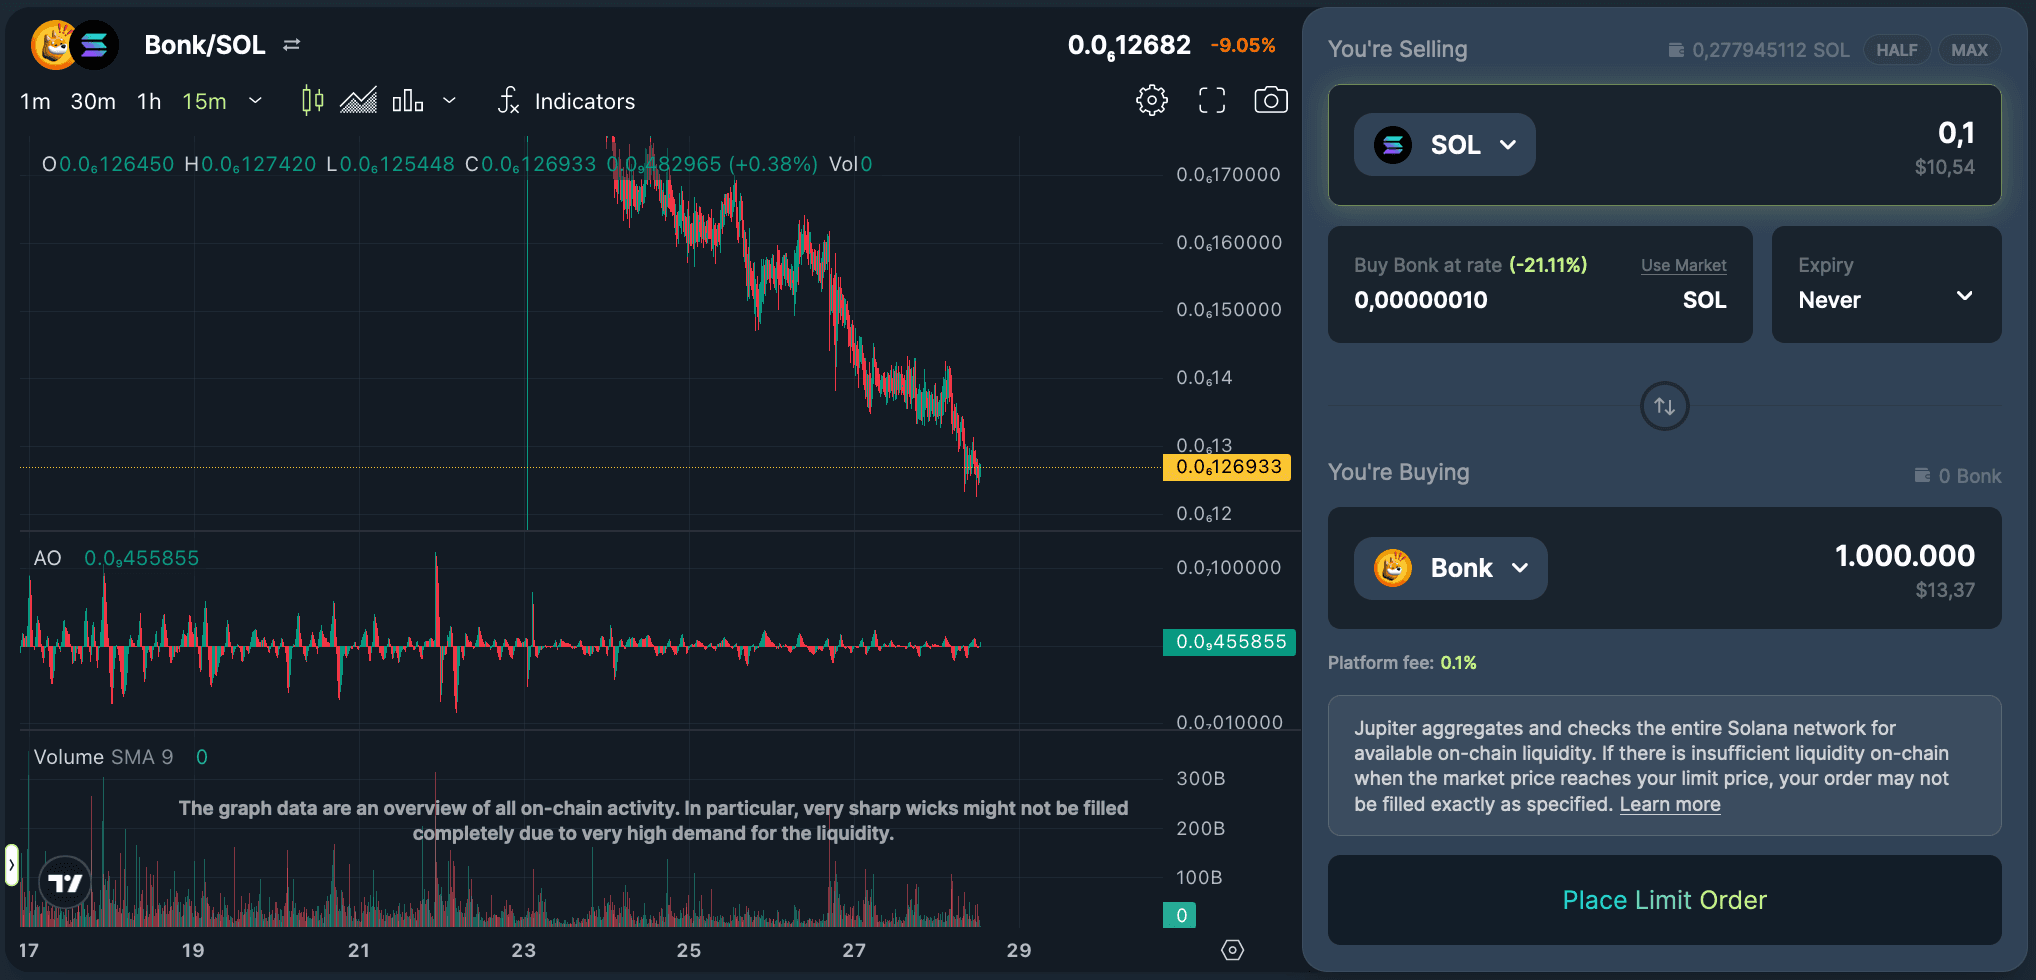Open chart settings gear
Viewport: 2036px width, 980px height.
[x=1152, y=100]
